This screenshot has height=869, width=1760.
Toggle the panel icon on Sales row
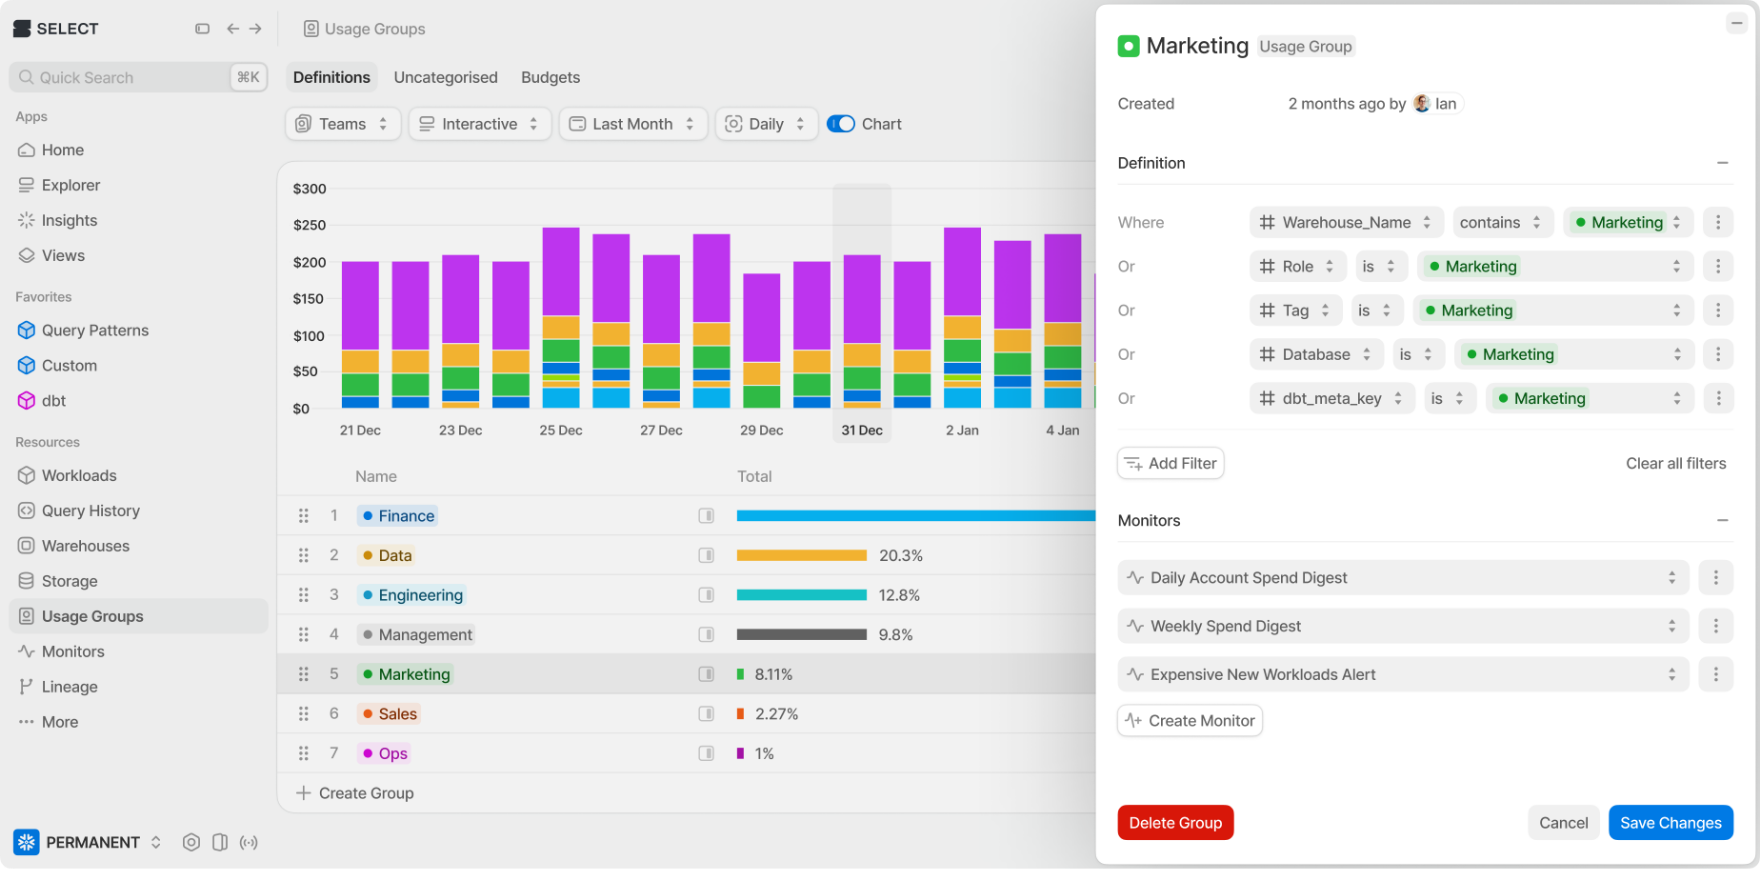(x=706, y=714)
